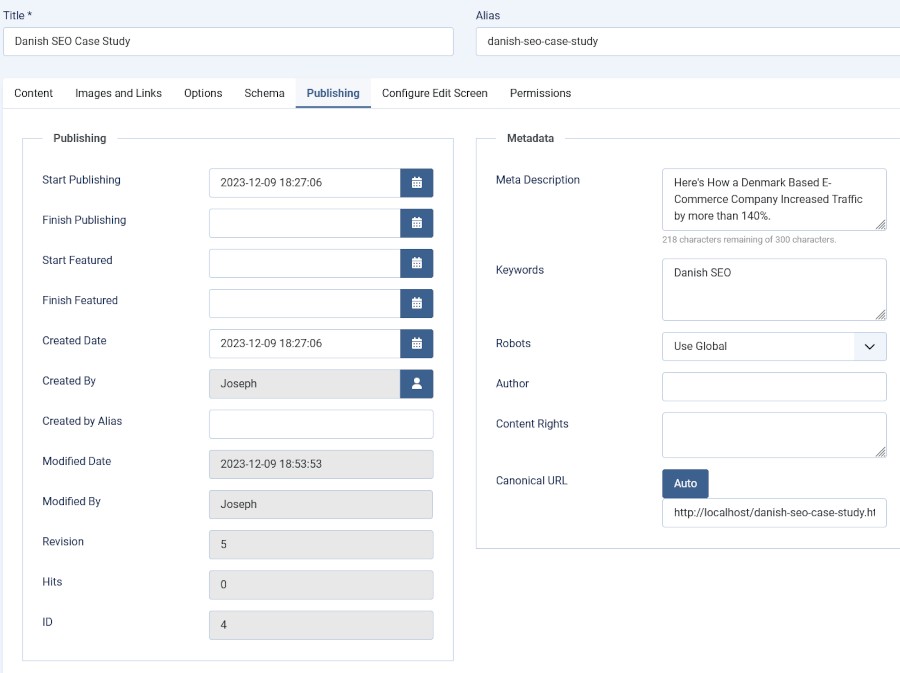The image size is (900, 673).
Task: Go to the Options tab
Action: click(203, 93)
